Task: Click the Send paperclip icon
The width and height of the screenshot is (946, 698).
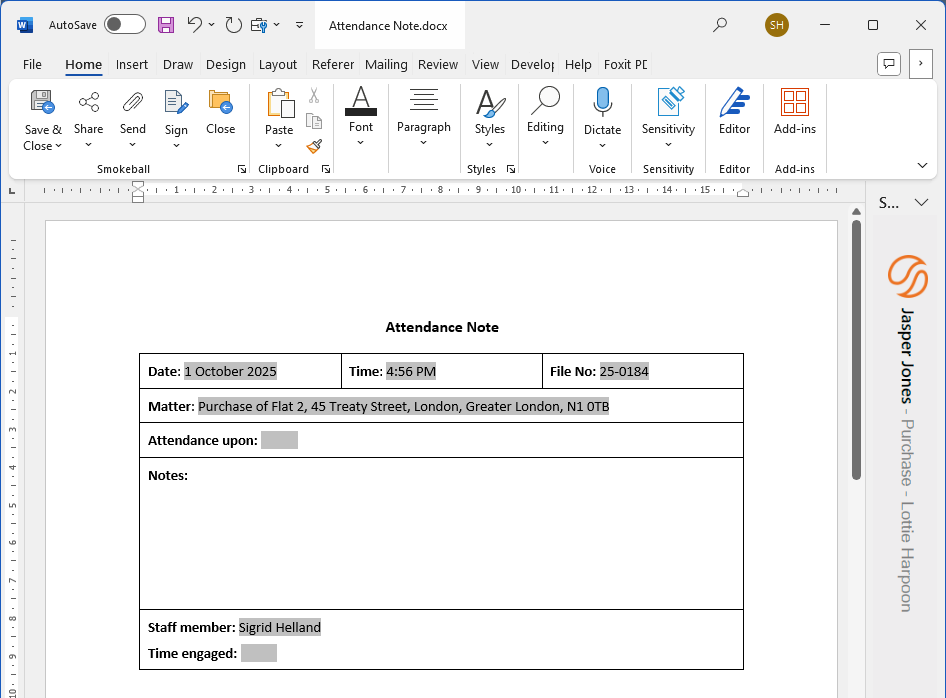Action: click(133, 102)
